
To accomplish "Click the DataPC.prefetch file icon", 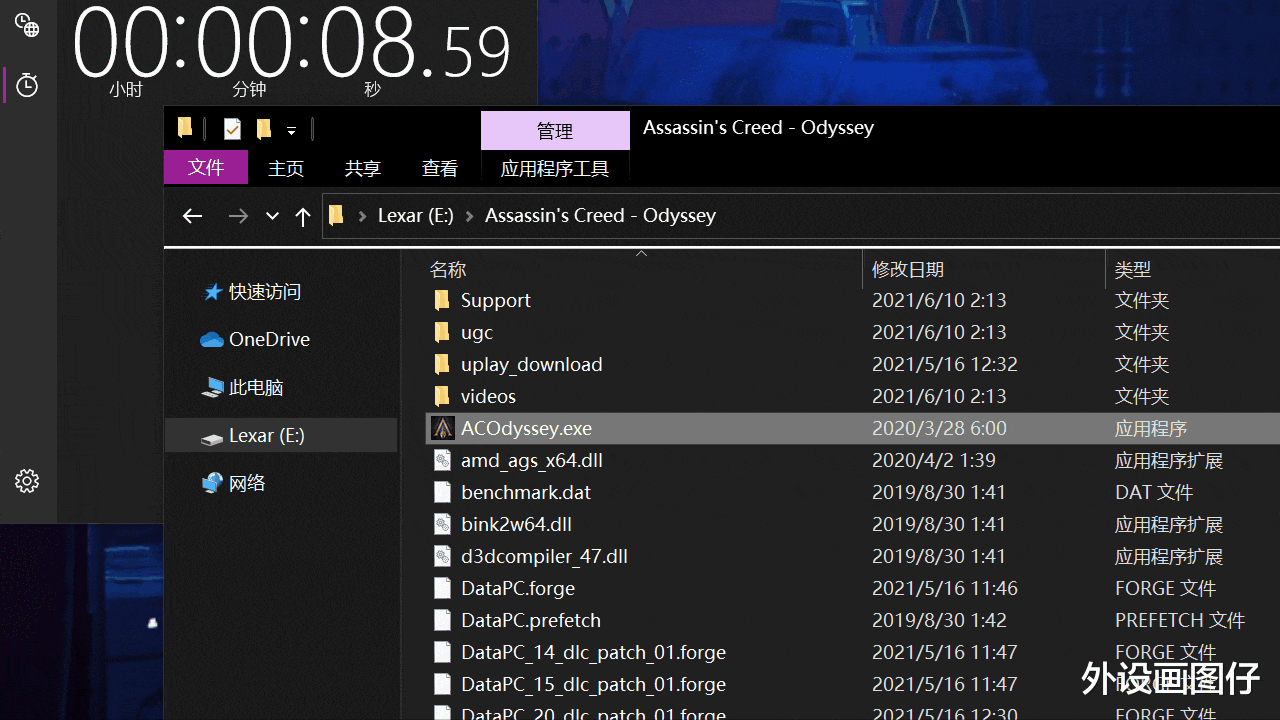I will (443, 620).
